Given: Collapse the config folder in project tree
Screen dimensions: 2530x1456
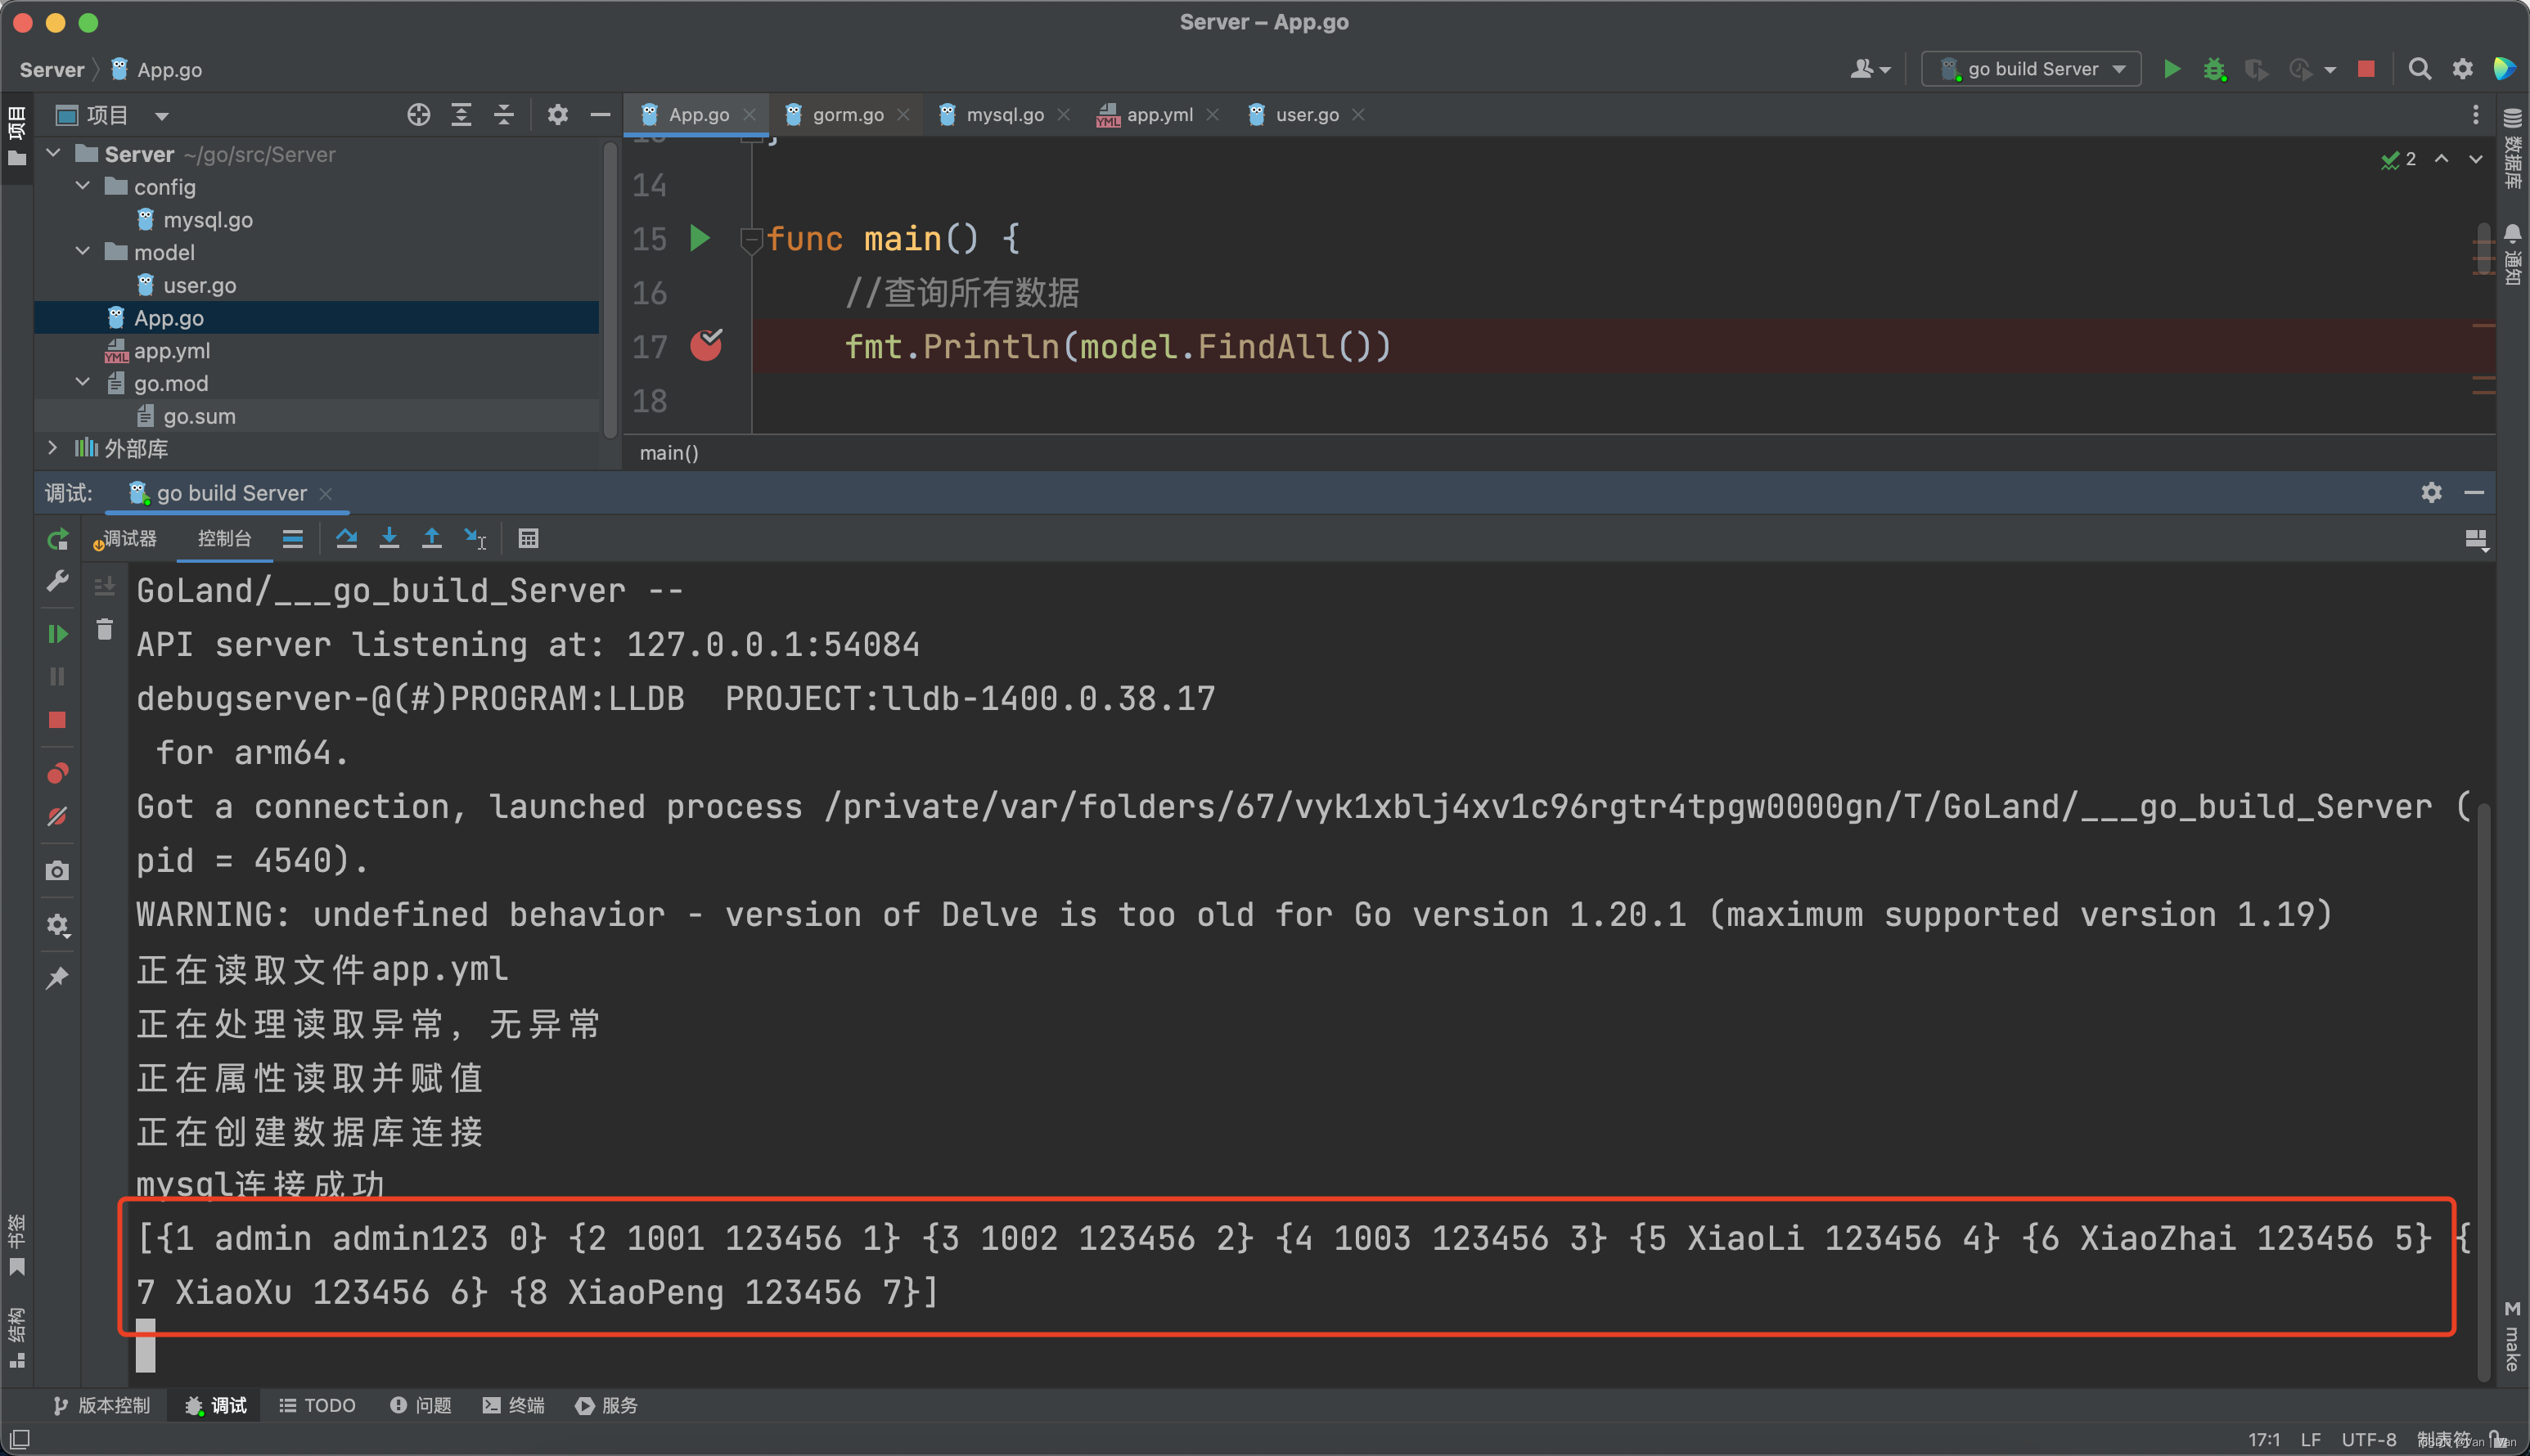Looking at the screenshot, I should coord(83,187).
